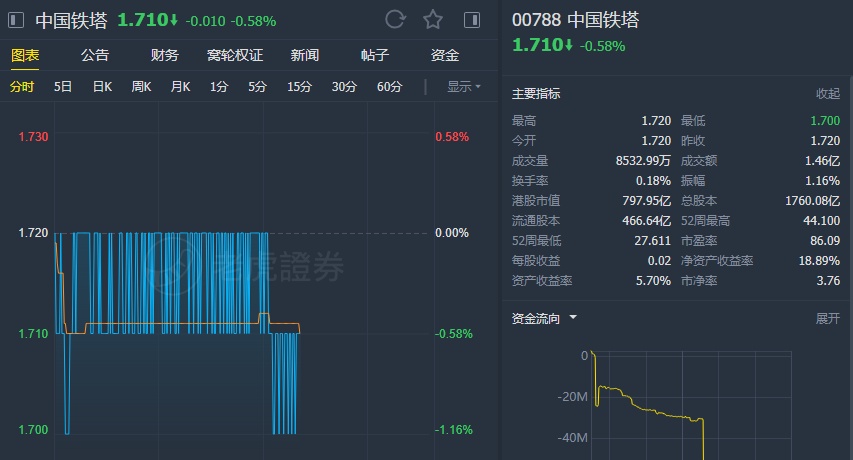Switch chart to 5日 view

tap(63, 87)
